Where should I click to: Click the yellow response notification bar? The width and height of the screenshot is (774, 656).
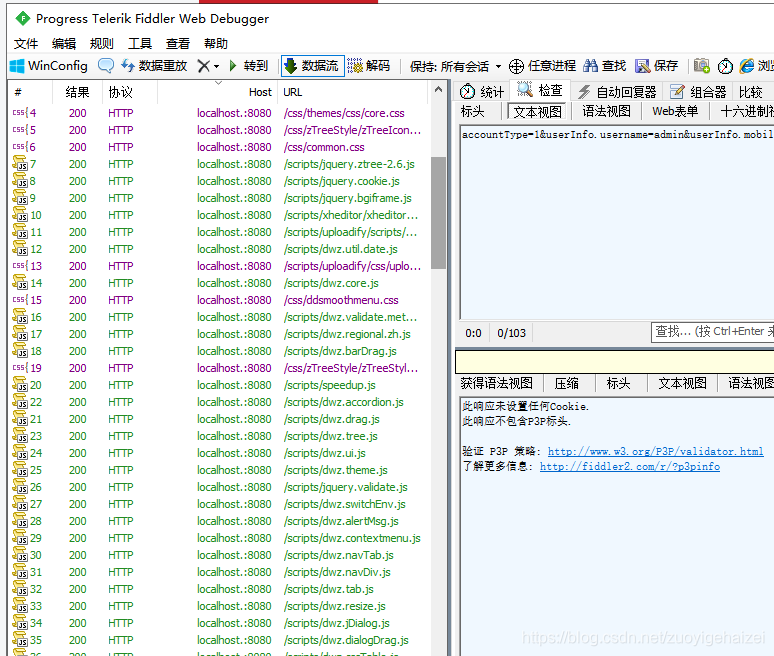coord(615,361)
